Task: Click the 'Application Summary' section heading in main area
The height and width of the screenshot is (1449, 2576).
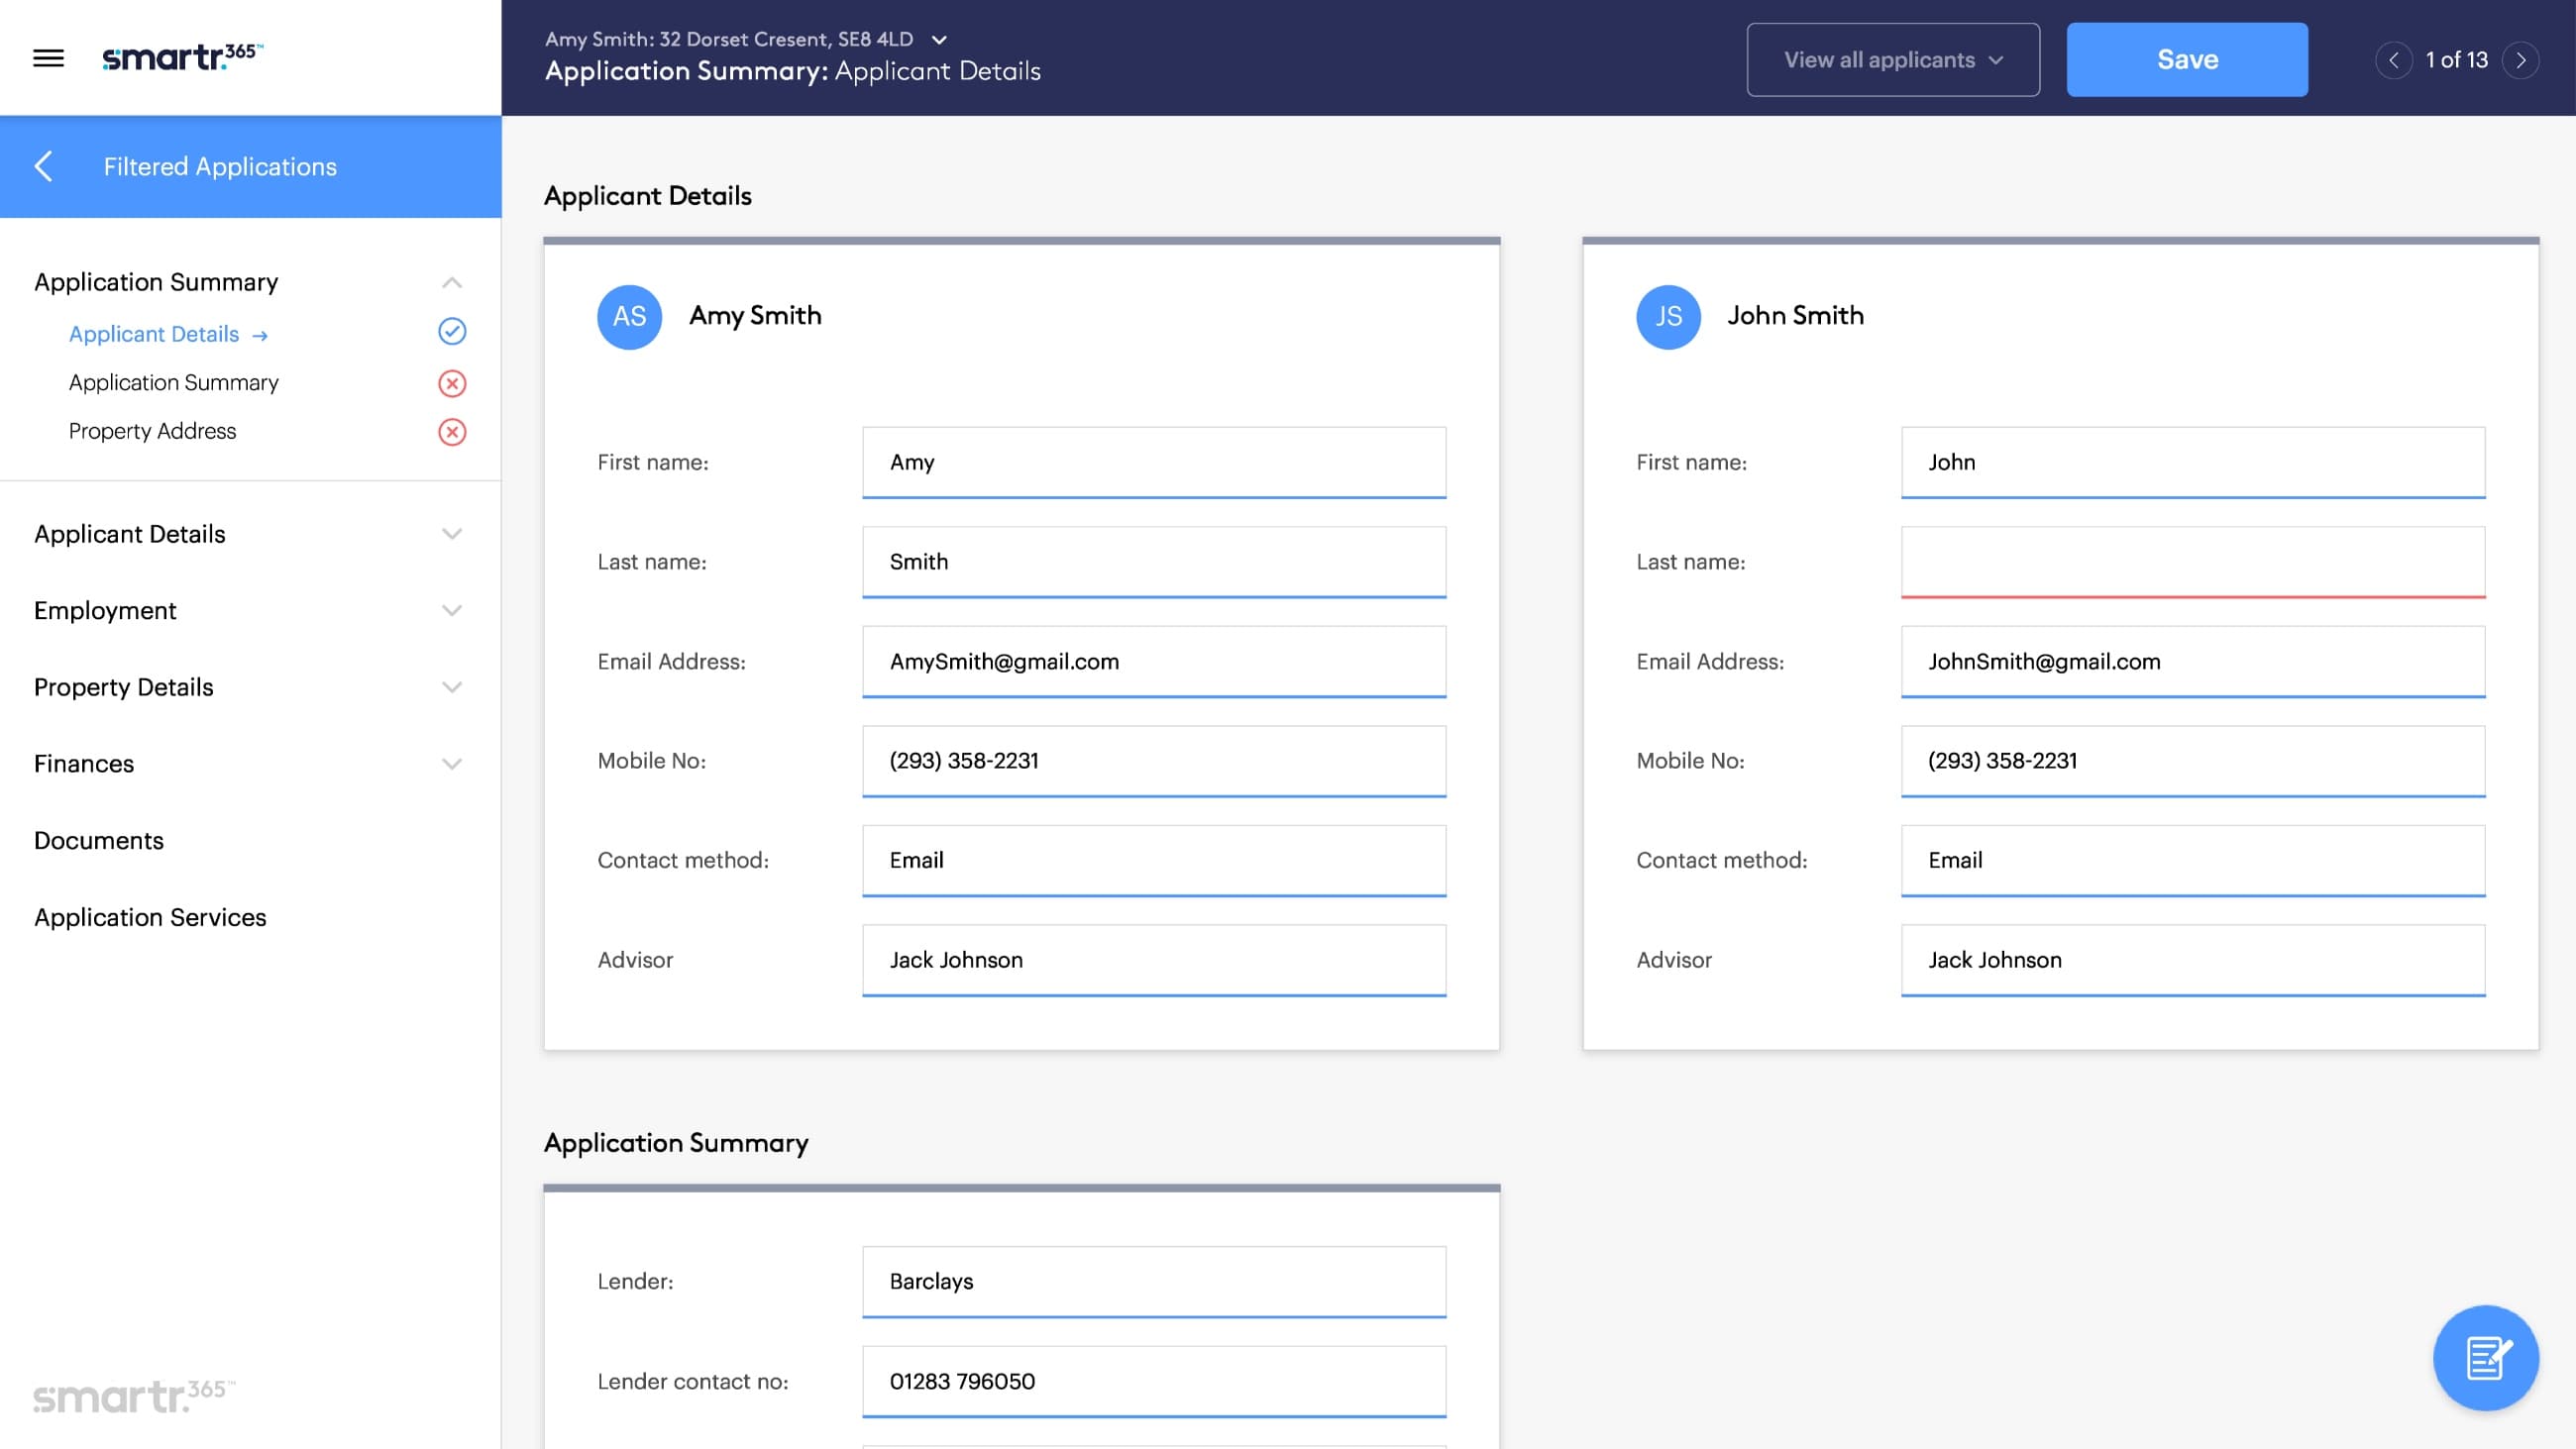Action: pyautogui.click(x=676, y=1143)
